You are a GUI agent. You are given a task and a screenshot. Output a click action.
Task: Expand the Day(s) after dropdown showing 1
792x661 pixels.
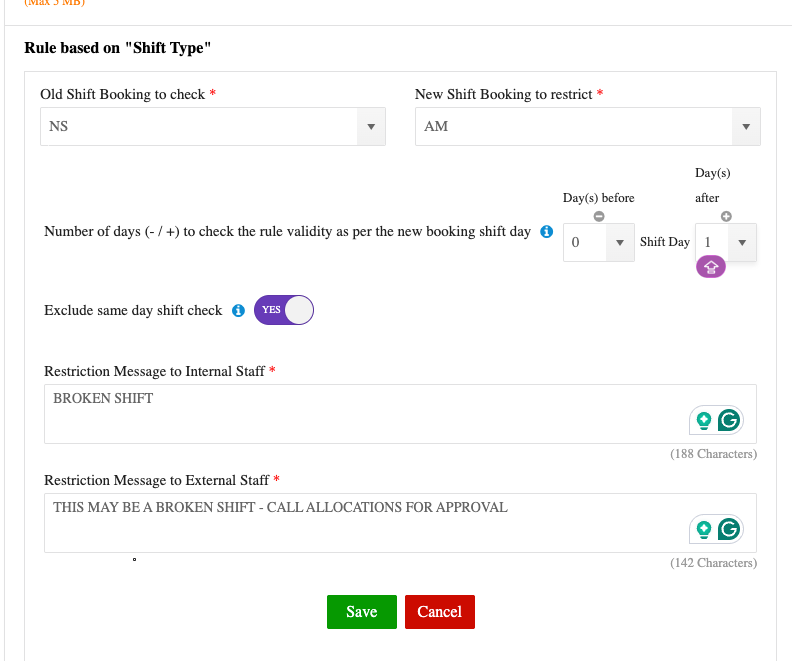725,243
